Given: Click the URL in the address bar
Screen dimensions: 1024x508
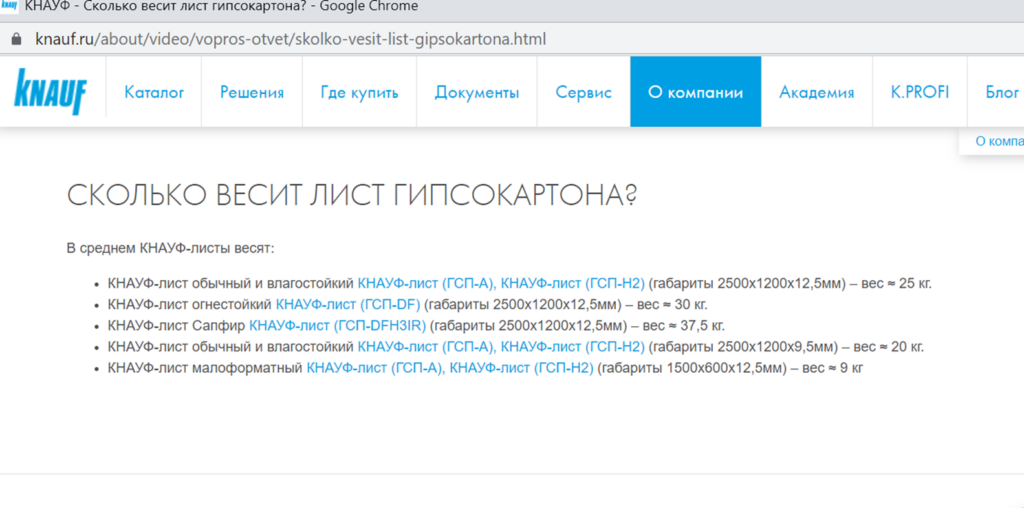Looking at the screenshot, I should (291, 39).
